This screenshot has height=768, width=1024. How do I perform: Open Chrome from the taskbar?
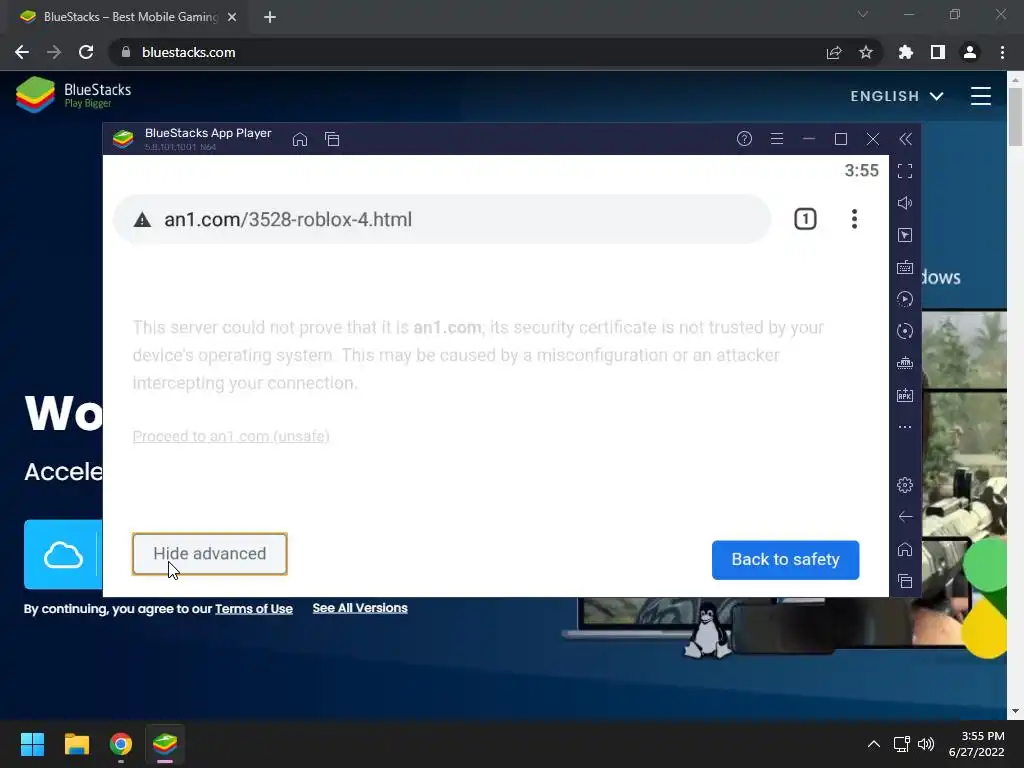(x=121, y=744)
